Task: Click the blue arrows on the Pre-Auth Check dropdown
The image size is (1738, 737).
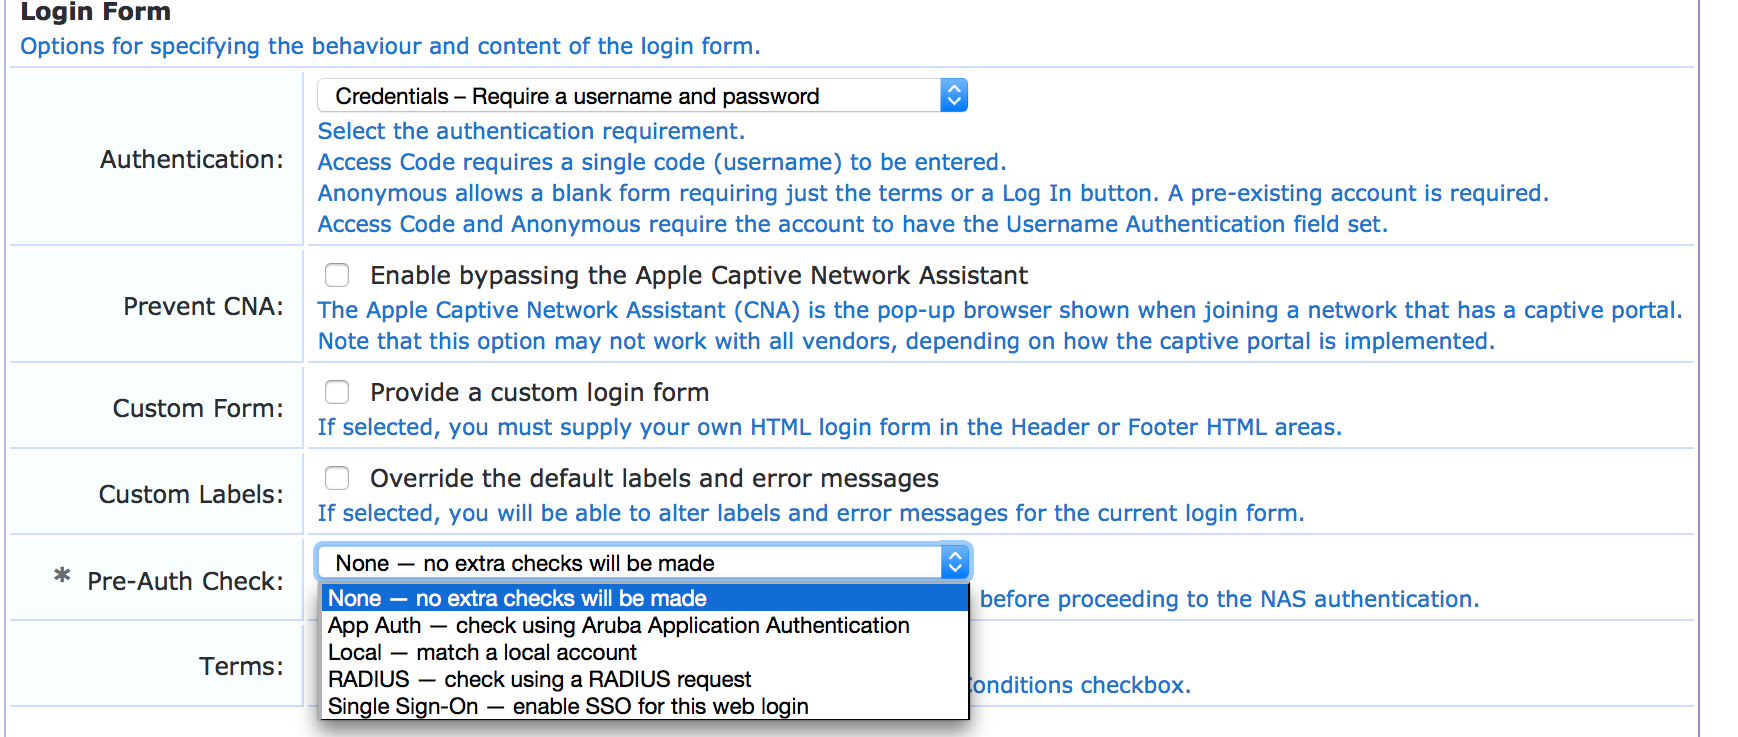Action: (x=955, y=563)
